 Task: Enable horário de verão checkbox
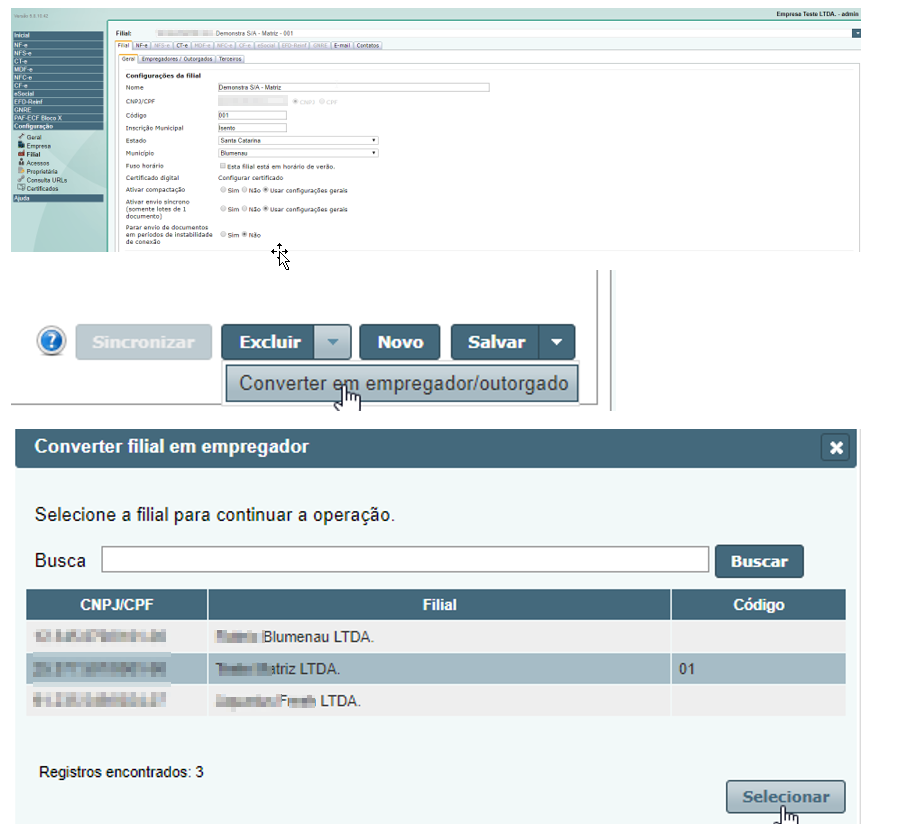coord(223,166)
